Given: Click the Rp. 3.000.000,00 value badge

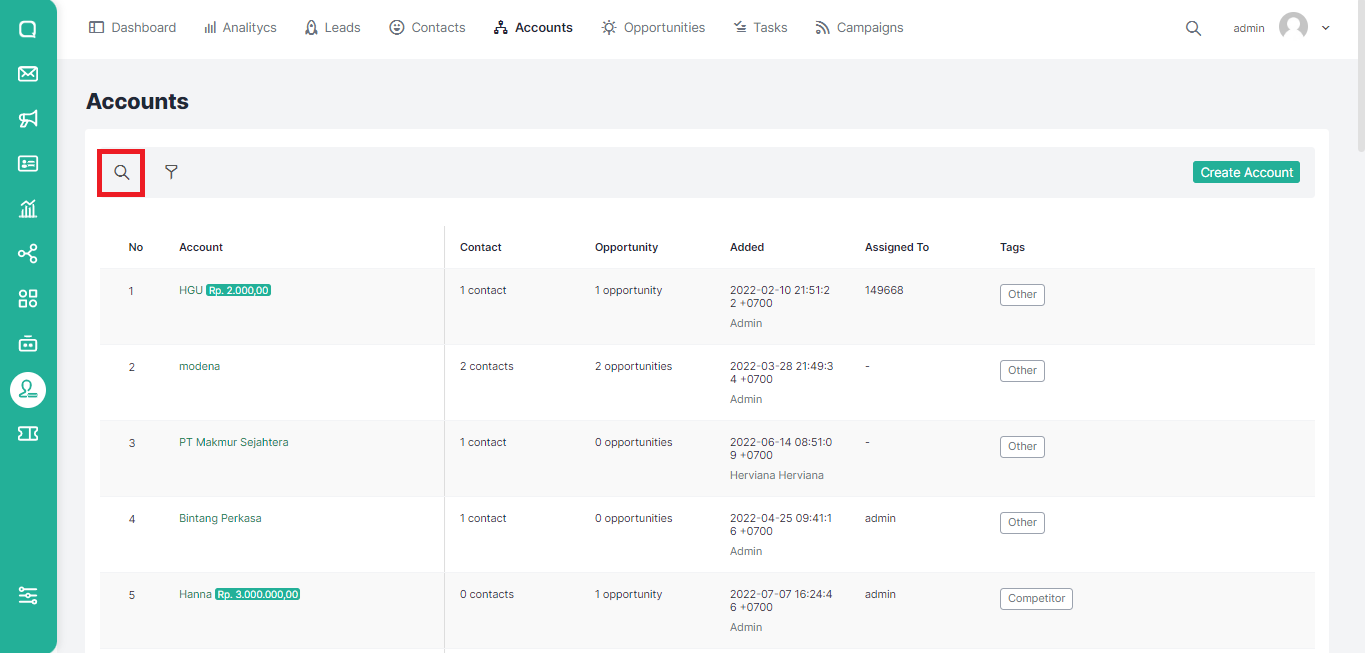Looking at the screenshot, I should point(257,594).
